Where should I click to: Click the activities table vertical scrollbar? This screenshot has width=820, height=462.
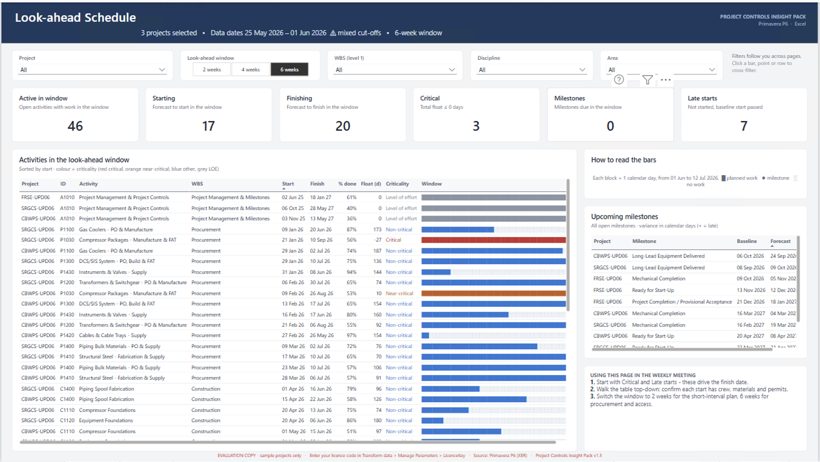pos(568,244)
